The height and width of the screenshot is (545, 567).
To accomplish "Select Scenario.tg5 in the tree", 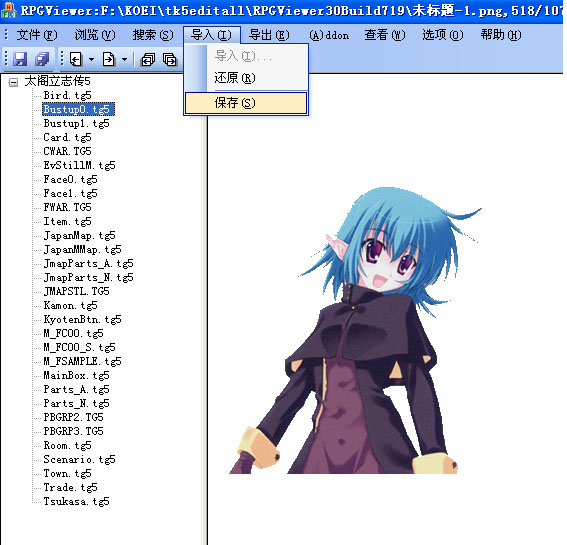I will [x=79, y=459].
